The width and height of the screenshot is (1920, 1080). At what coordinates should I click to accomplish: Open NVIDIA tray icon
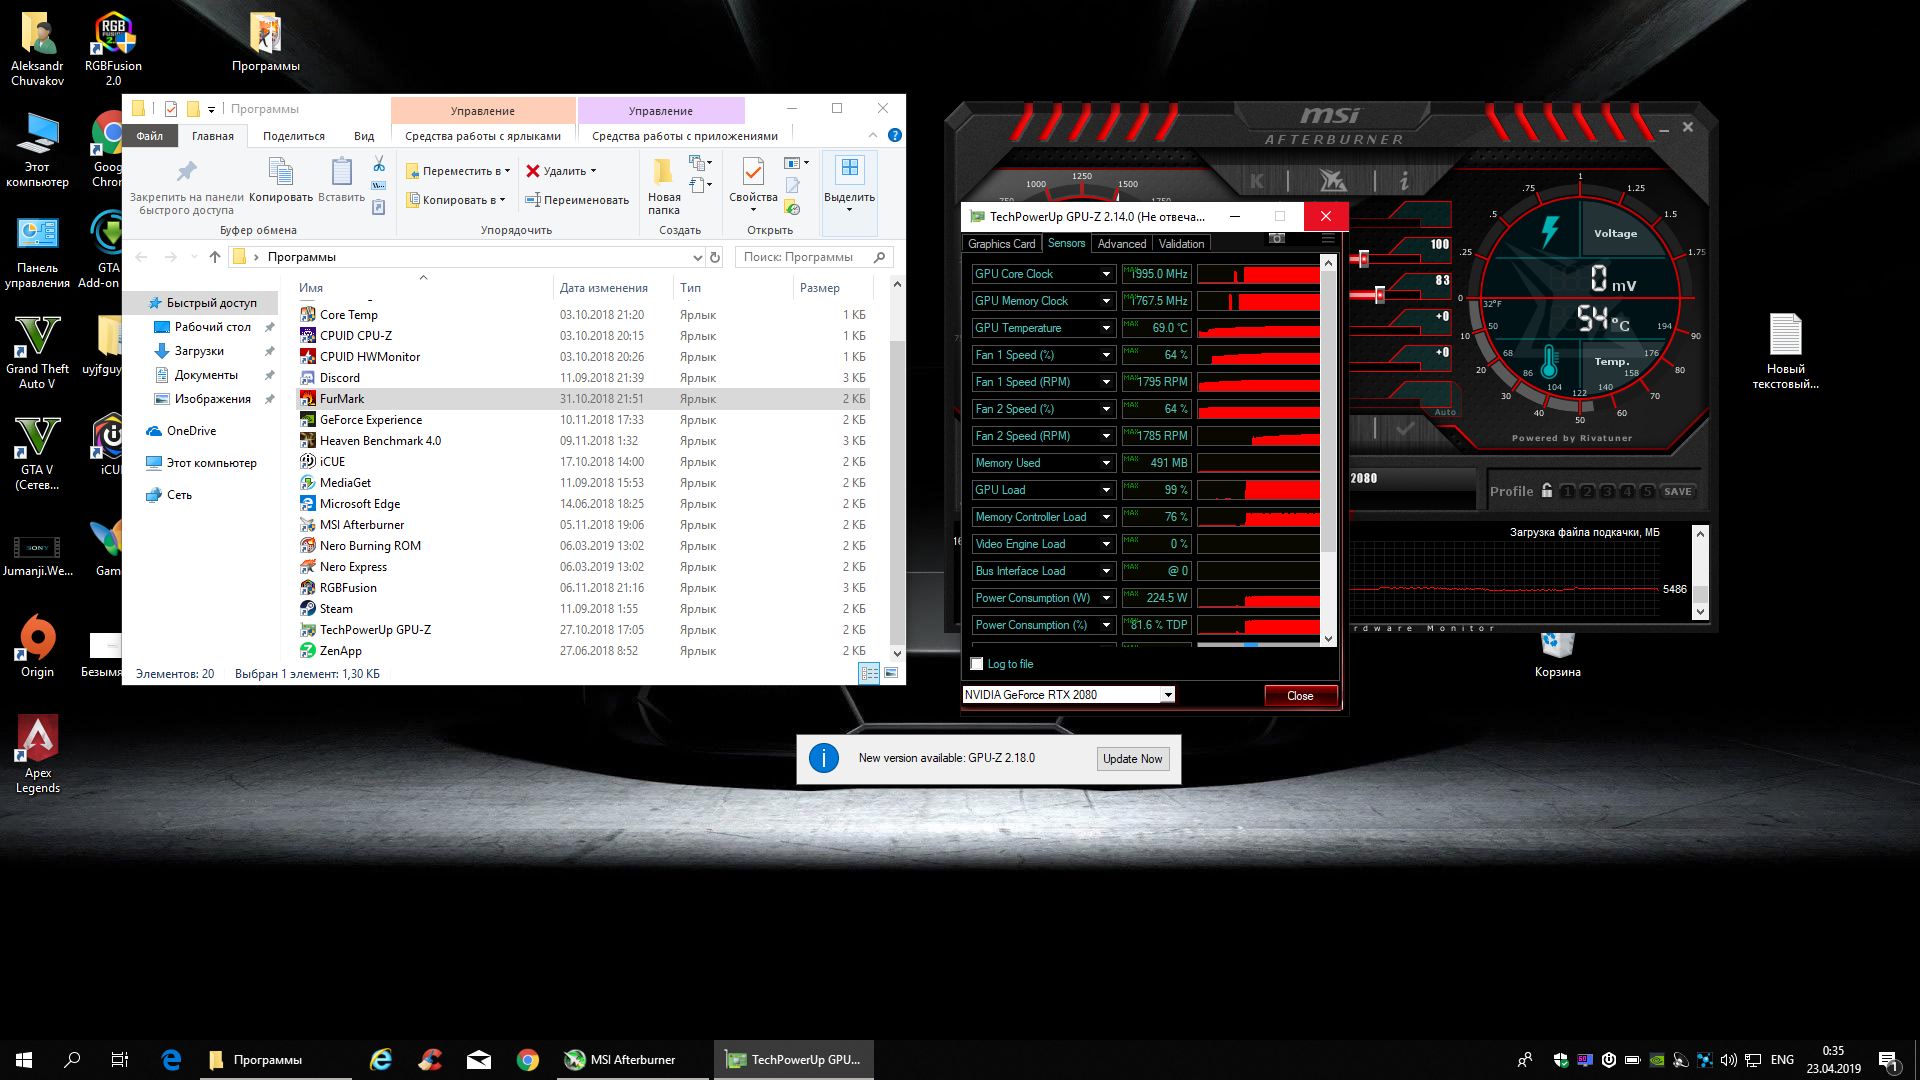tap(1657, 1060)
